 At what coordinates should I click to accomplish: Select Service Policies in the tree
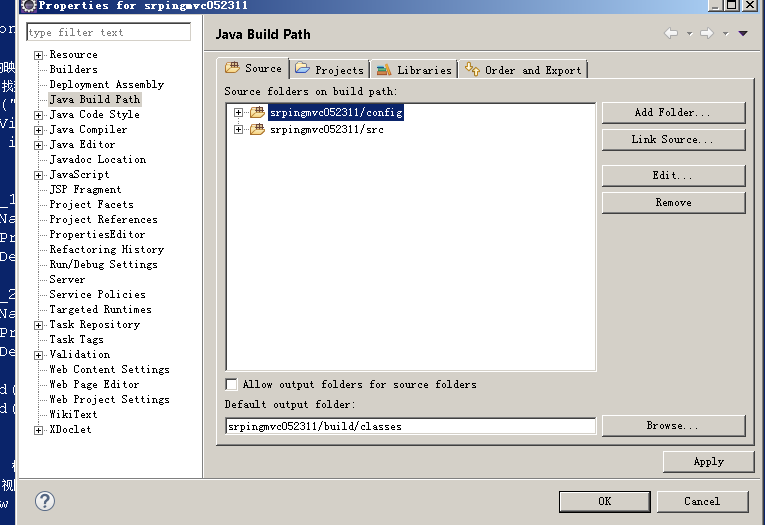pos(97,295)
